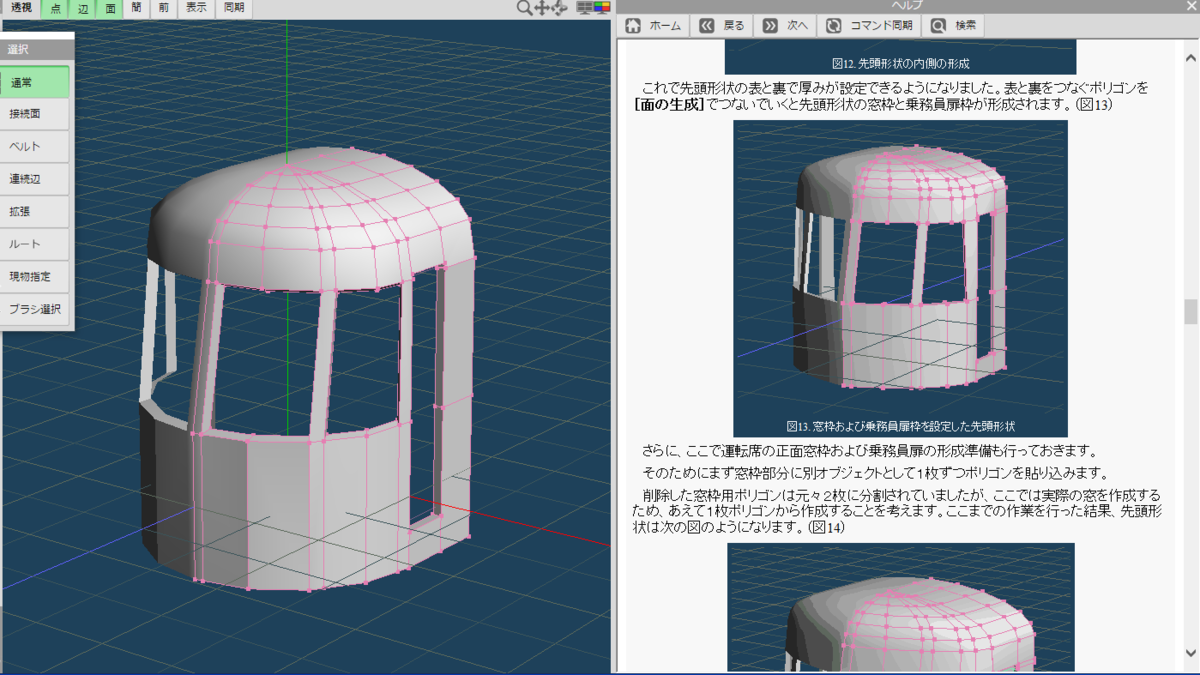Click the 図14 help figure image
1200x675 pixels.
pyautogui.click(x=900, y=608)
